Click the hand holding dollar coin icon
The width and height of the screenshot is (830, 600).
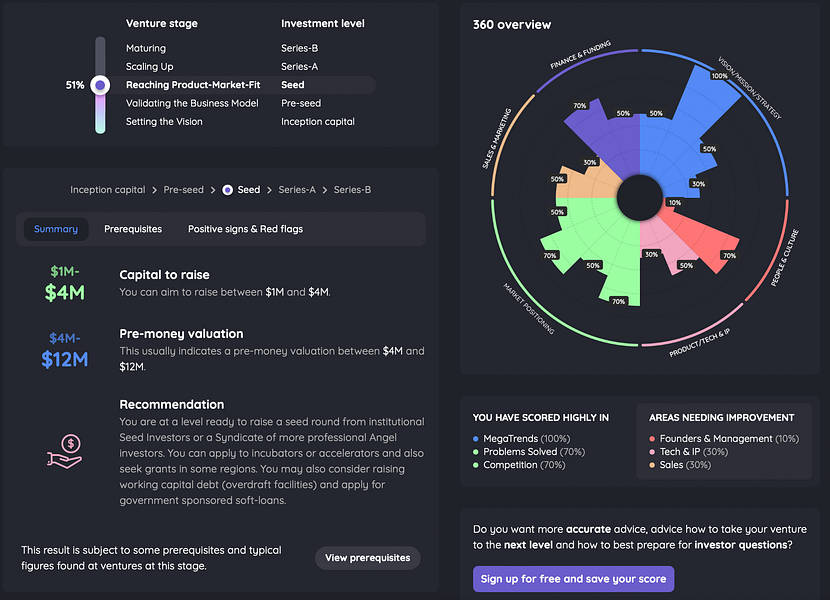point(65,452)
